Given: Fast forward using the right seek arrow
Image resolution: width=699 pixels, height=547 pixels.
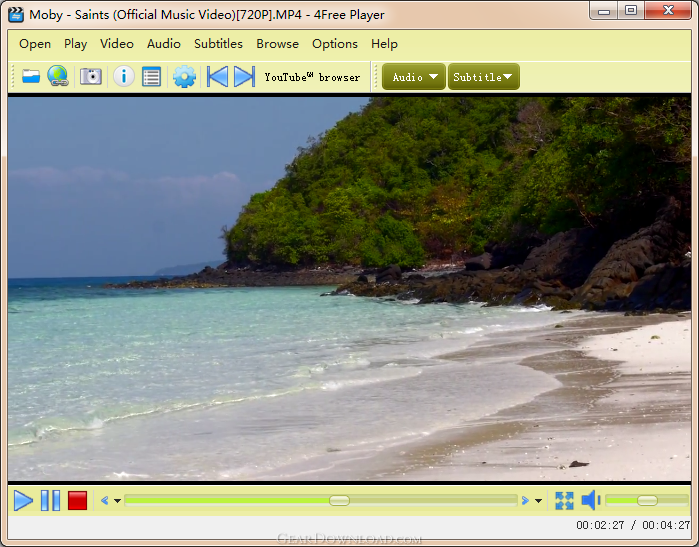Looking at the screenshot, I should 525,501.
